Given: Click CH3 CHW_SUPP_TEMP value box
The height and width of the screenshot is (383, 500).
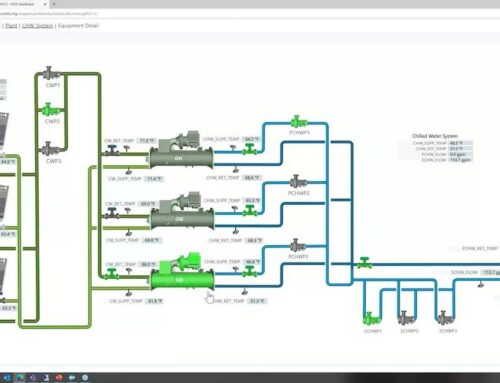Looking at the screenshot, I should (252, 262).
